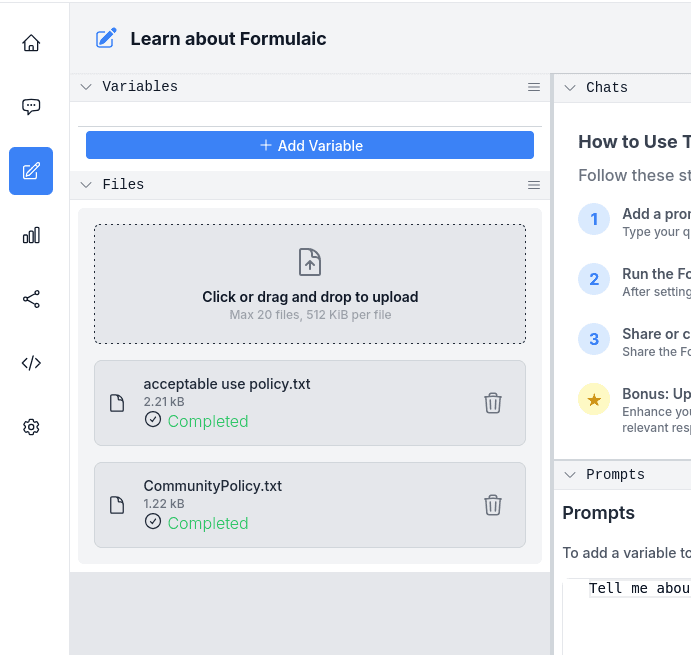This screenshot has width=691, height=655.
Task: Click the upload file icon in dropzone
Action: 310,262
